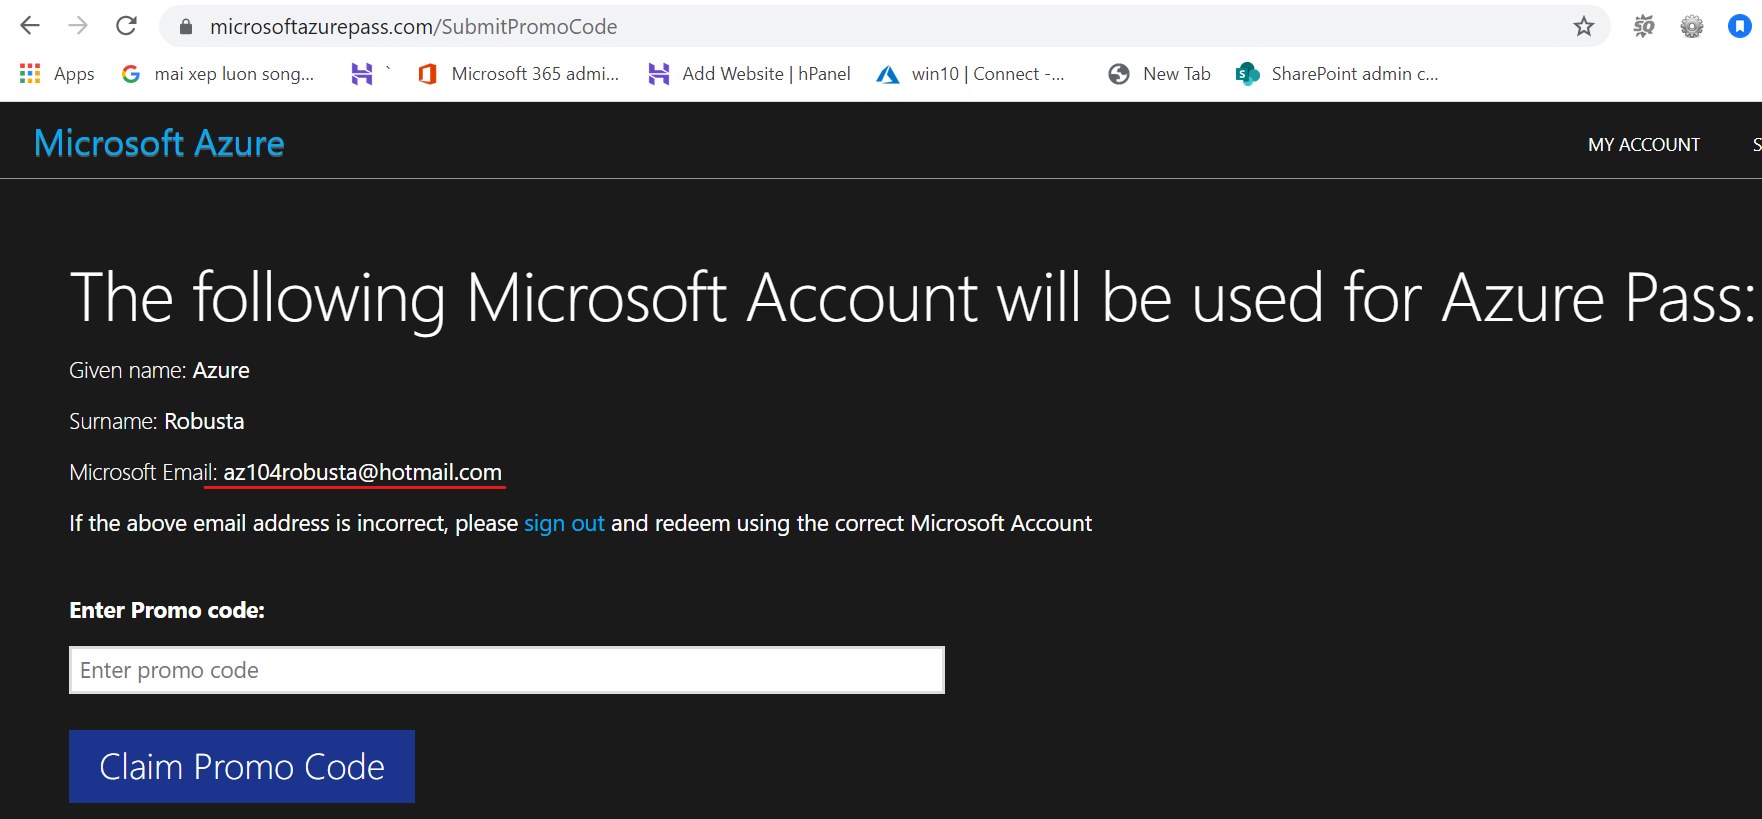The width and height of the screenshot is (1762, 819).
Task: Open the bug-shaped extension icon
Action: [x=1644, y=27]
